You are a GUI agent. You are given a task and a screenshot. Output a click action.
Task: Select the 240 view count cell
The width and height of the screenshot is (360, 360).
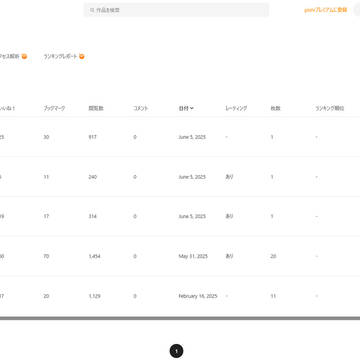click(x=93, y=177)
